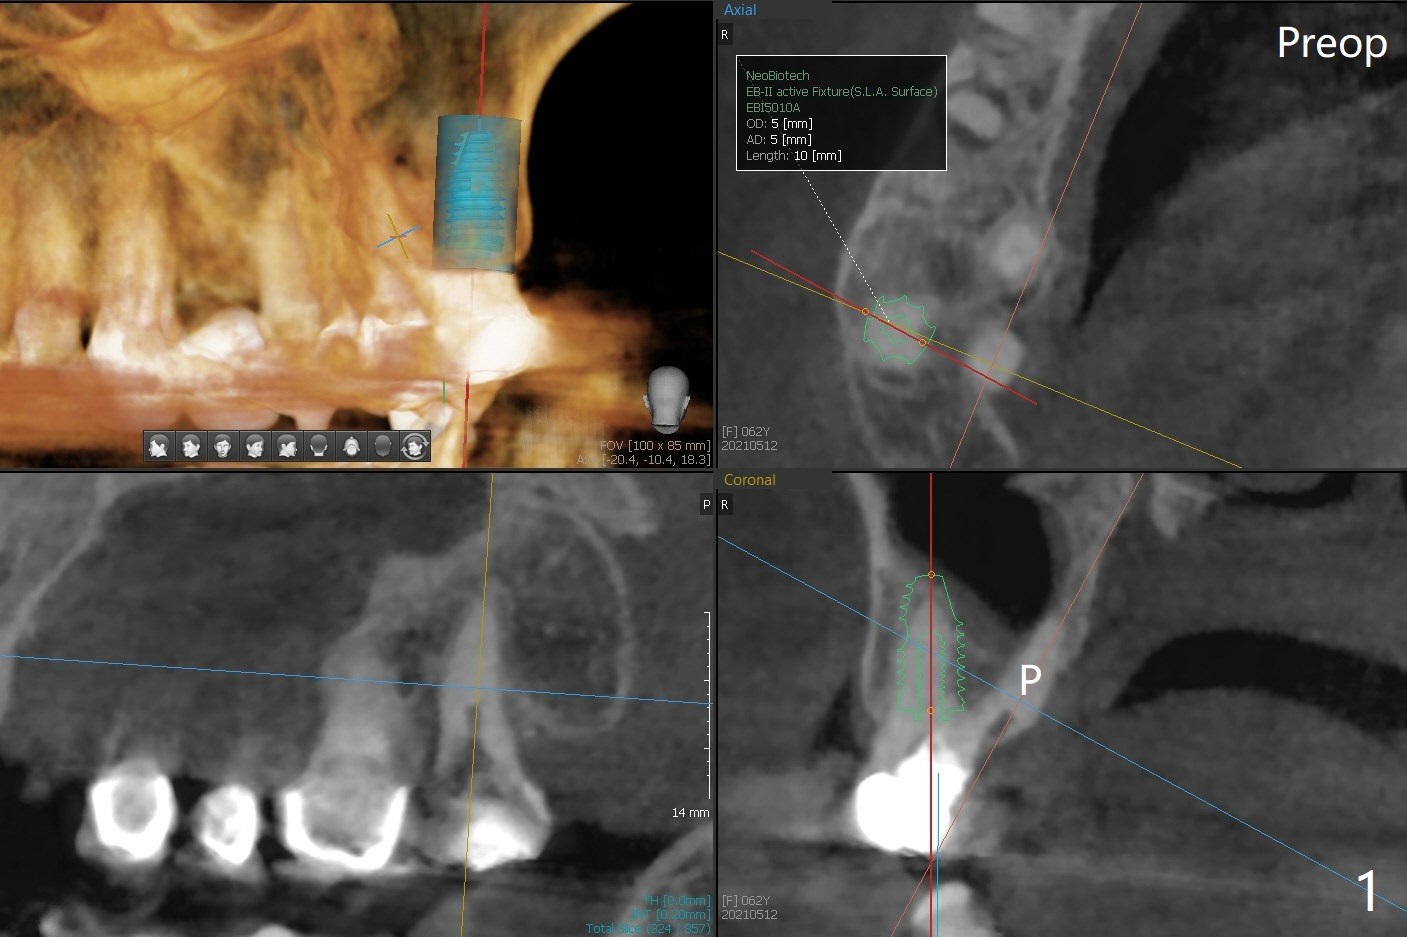Screen dimensions: 1407x937
Task: Click the R orientation marker in Coronal view
Action: click(725, 505)
